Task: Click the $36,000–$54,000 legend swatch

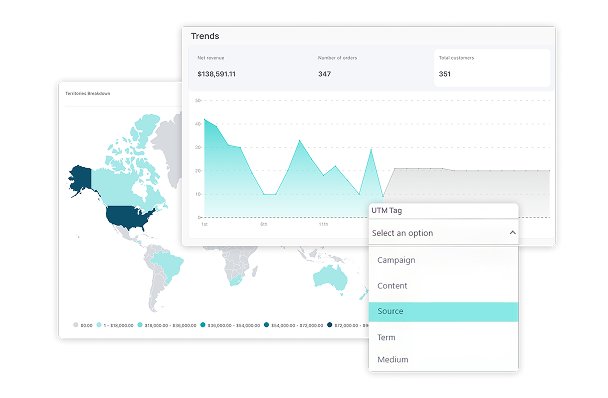Action: coord(203,325)
